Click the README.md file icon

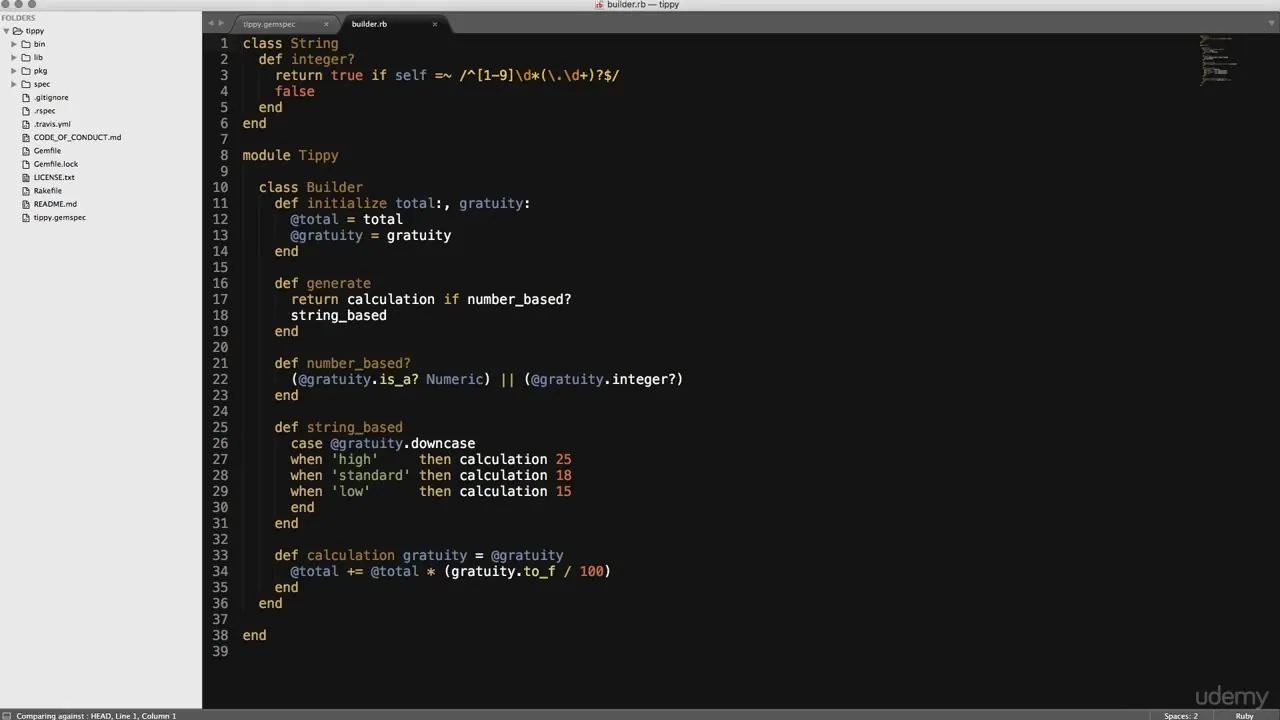(x=26, y=204)
